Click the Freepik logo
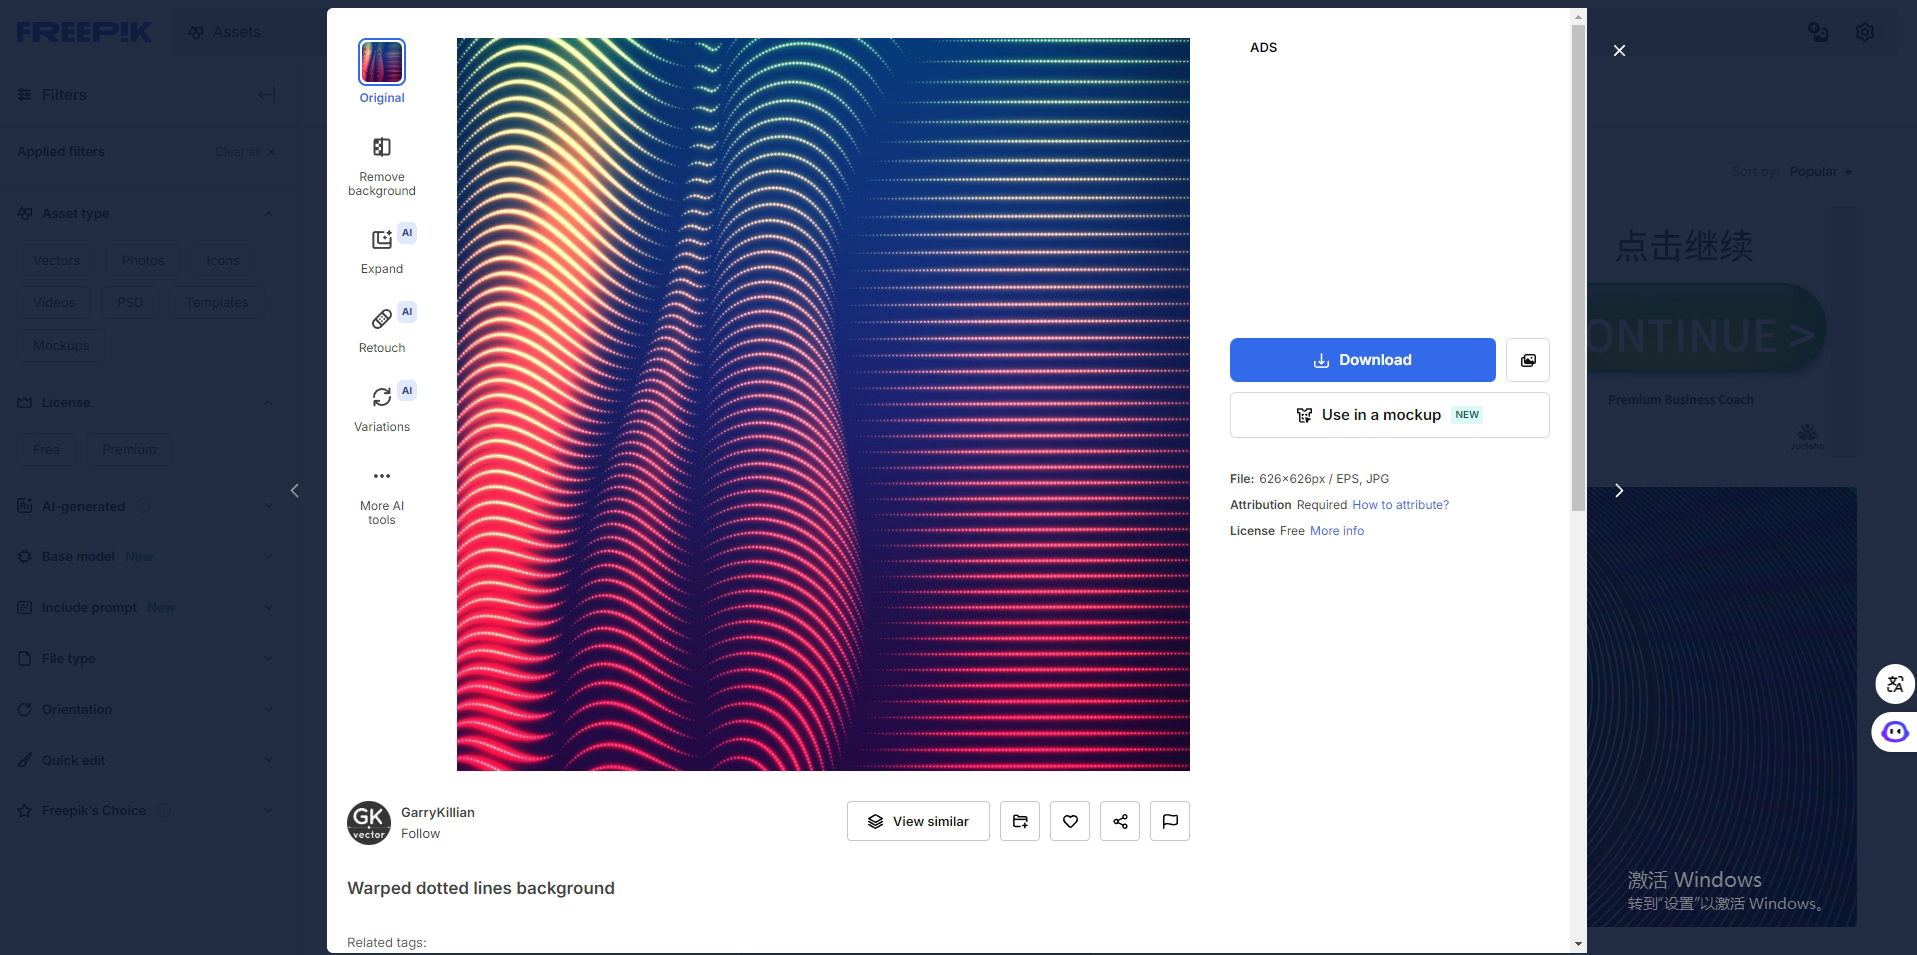 pos(84,32)
